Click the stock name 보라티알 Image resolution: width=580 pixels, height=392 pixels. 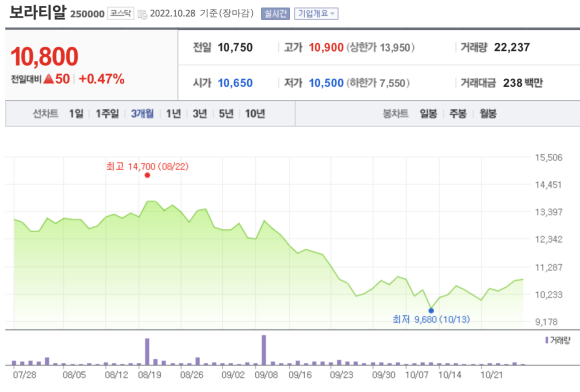[38, 12]
